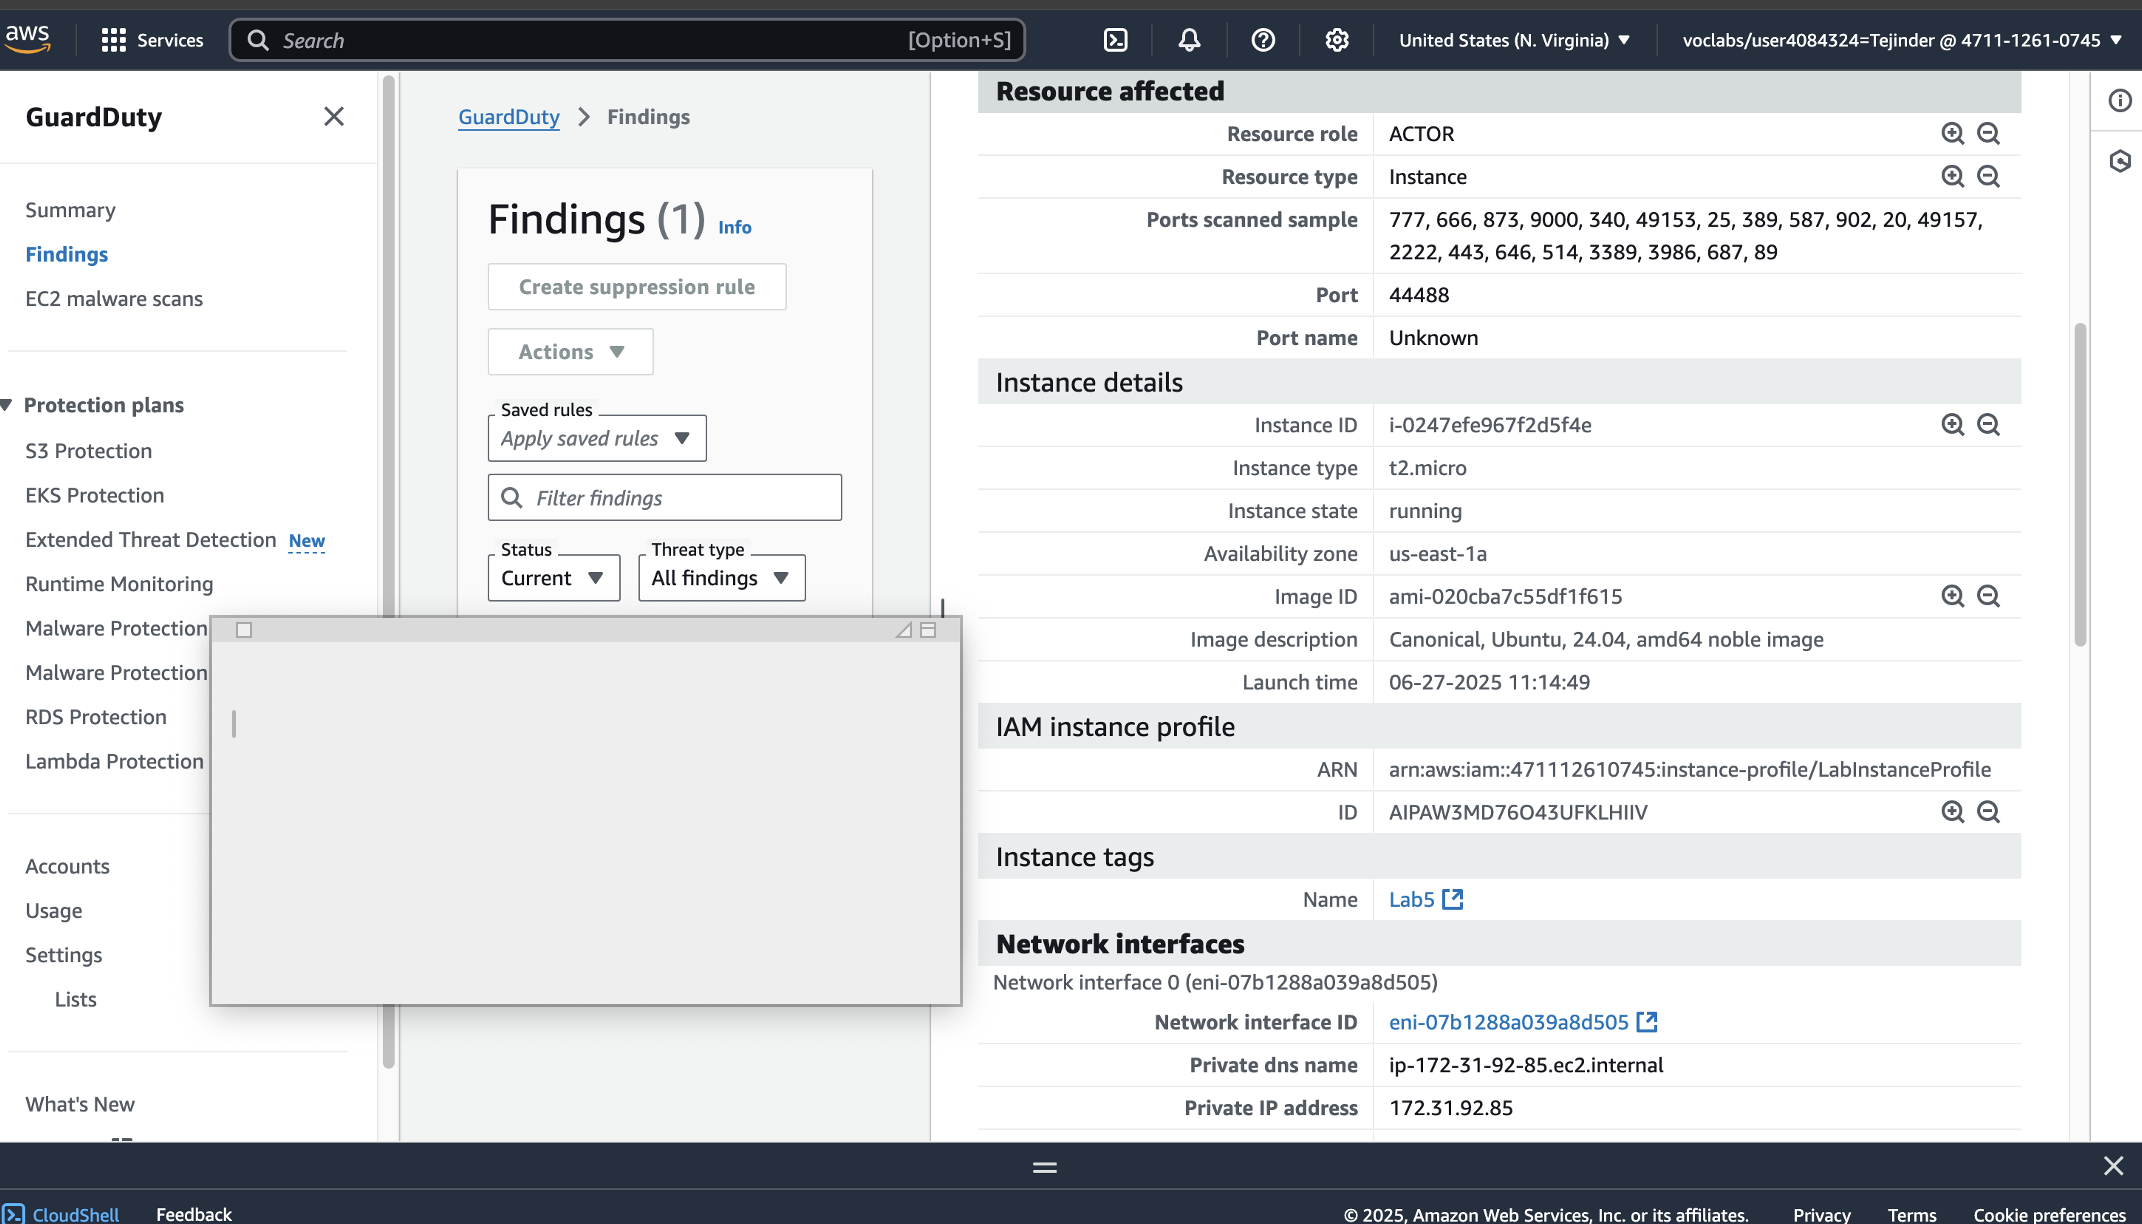Image resolution: width=2142 pixels, height=1224 pixels.
Task: Select EC2 malware scans in sidebar
Action: (114, 299)
